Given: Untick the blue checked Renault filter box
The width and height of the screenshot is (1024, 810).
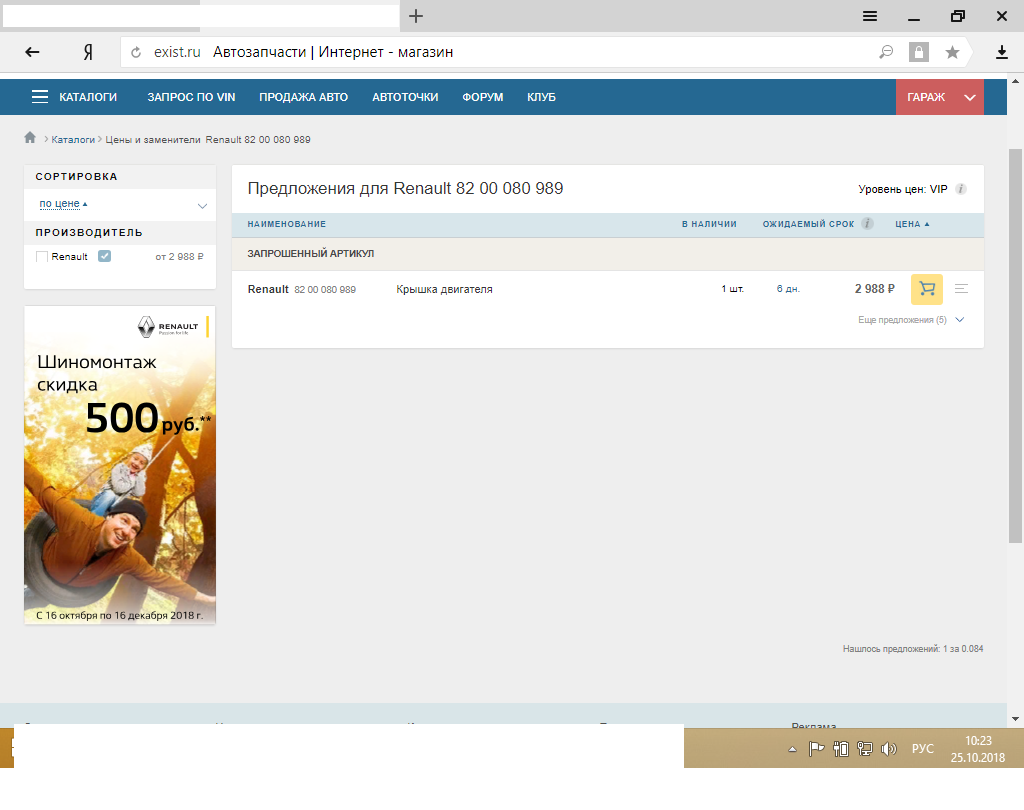Looking at the screenshot, I should click(x=104, y=256).
